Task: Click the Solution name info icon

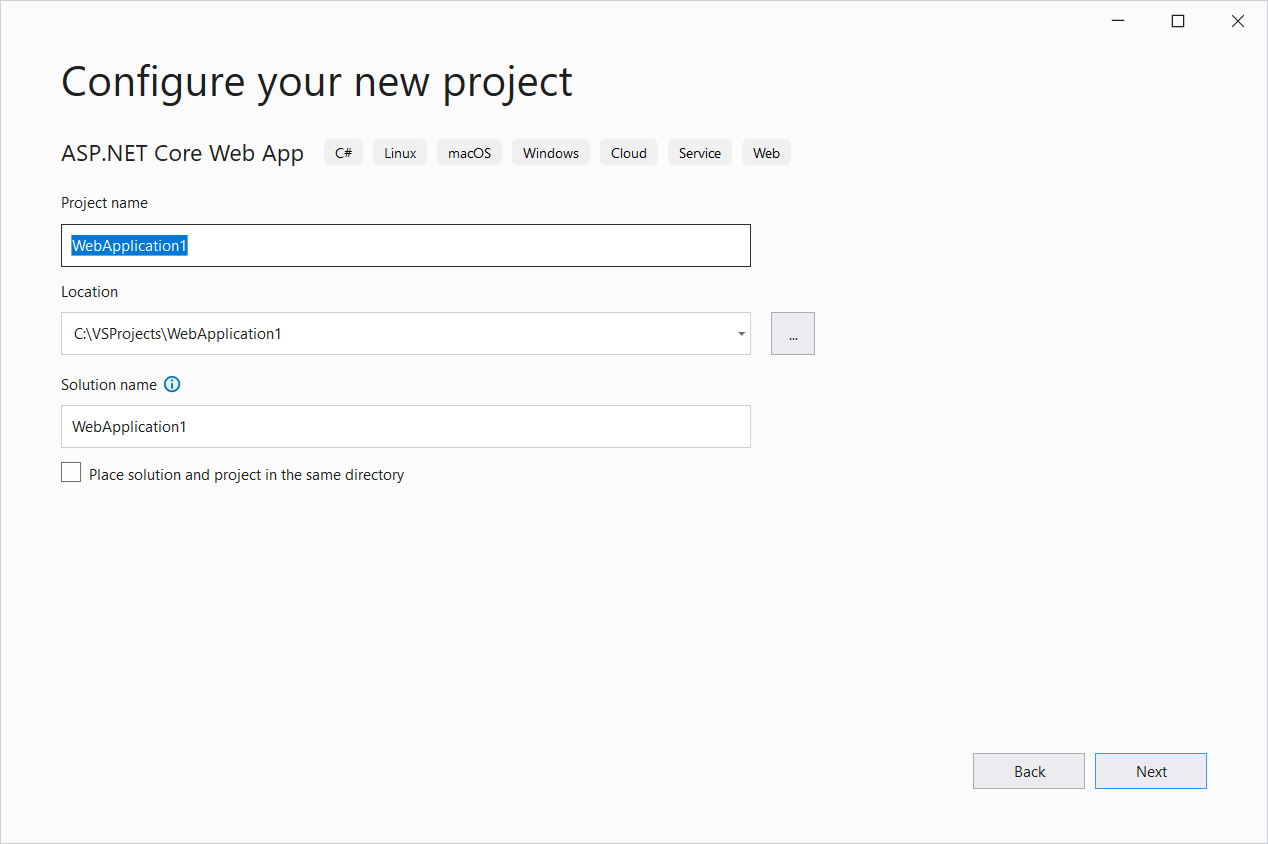Action: coord(172,385)
